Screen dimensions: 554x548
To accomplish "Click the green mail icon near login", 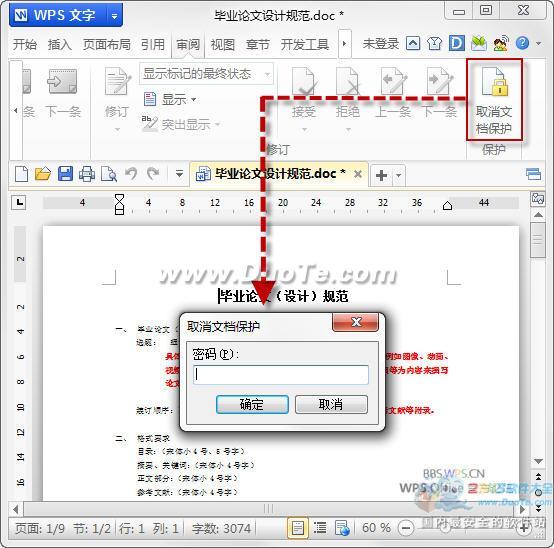I will [x=478, y=43].
